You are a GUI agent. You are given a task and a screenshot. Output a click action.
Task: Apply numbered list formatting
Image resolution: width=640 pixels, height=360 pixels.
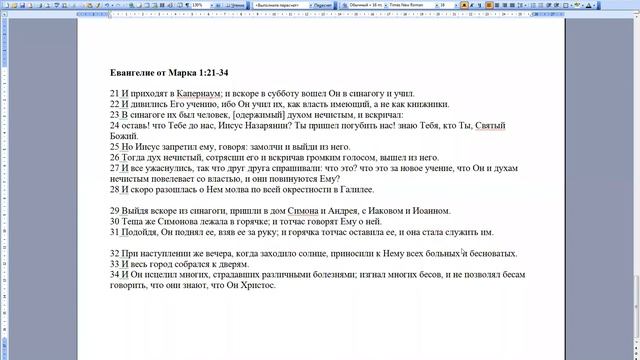tap(533, 5)
